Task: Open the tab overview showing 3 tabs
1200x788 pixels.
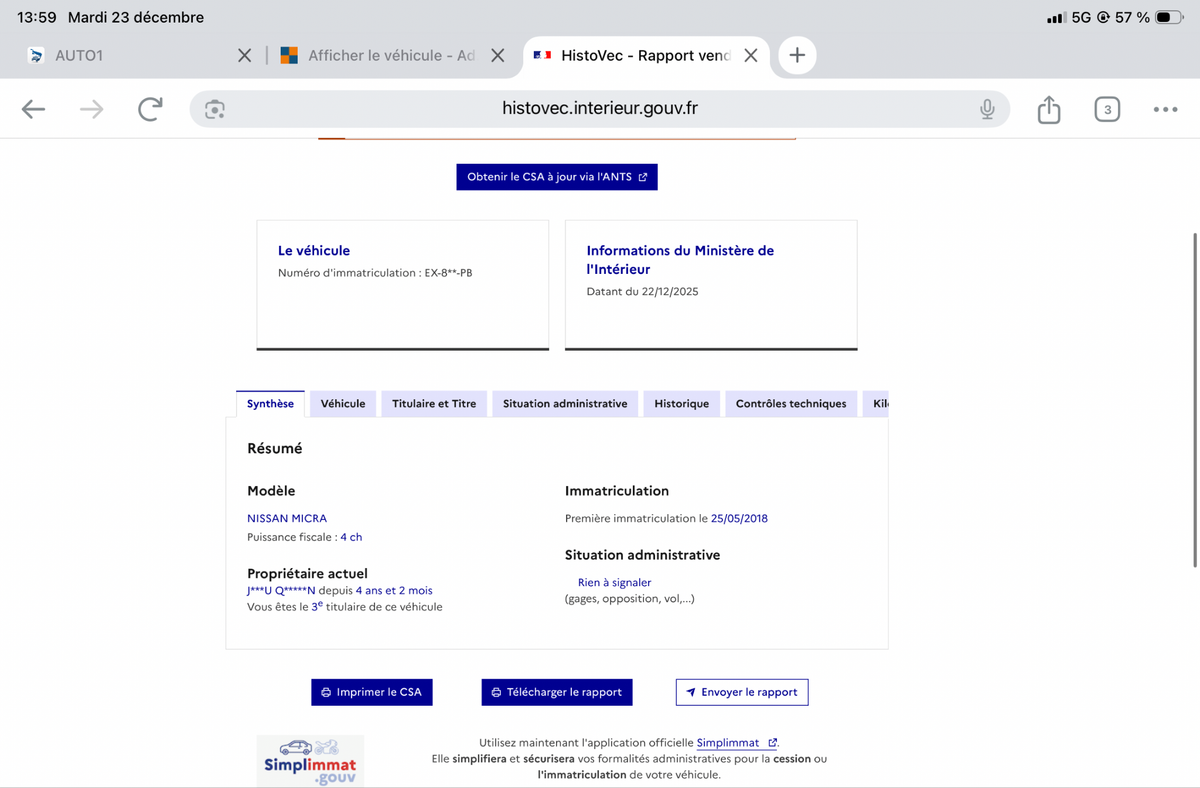Action: pos(1107,109)
